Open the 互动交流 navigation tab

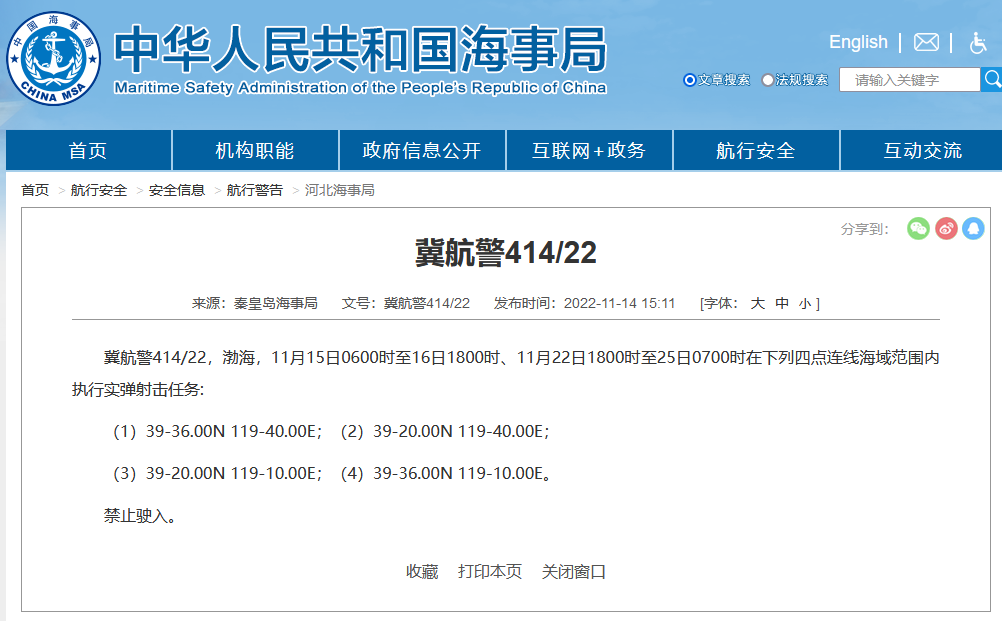922,150
